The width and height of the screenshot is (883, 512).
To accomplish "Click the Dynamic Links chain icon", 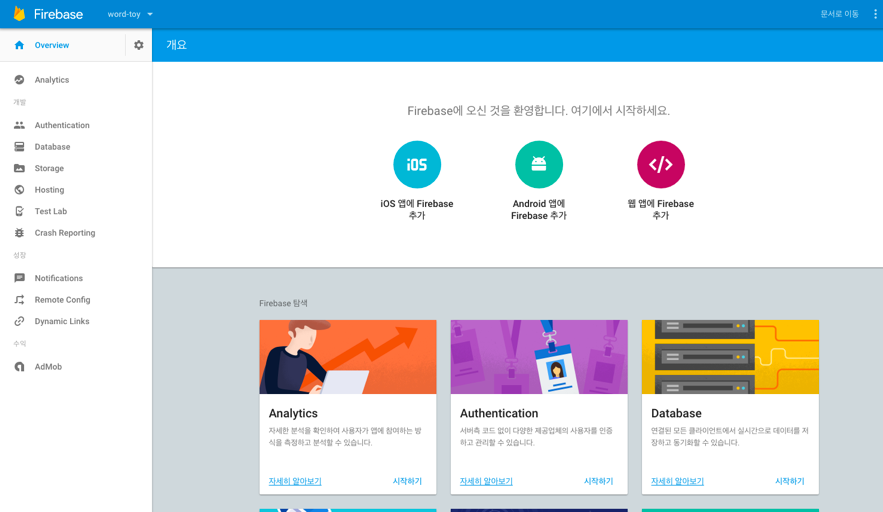I will pyautogui.click(x=19, y=321).
